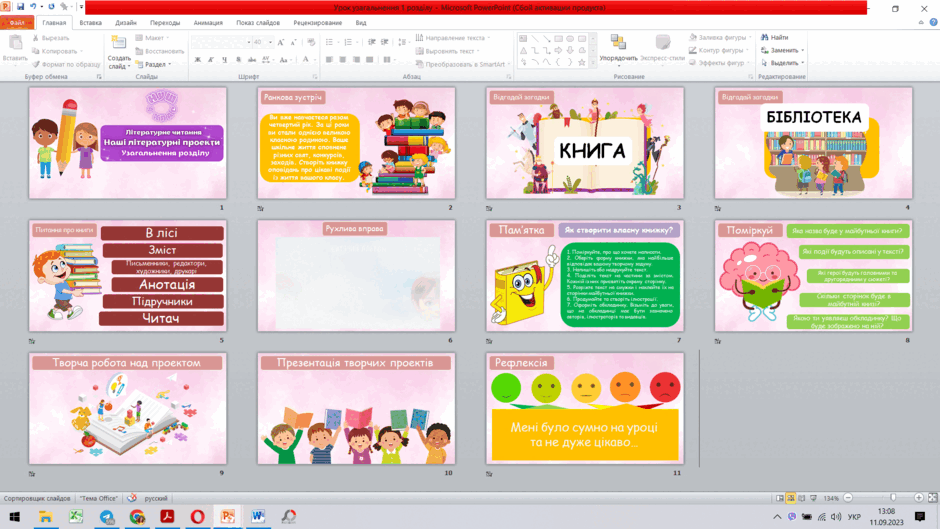The width and height of the screenshot is (940, 529).
Task: Click the Save icon in quick access toolbar
Action: (20, 7)
